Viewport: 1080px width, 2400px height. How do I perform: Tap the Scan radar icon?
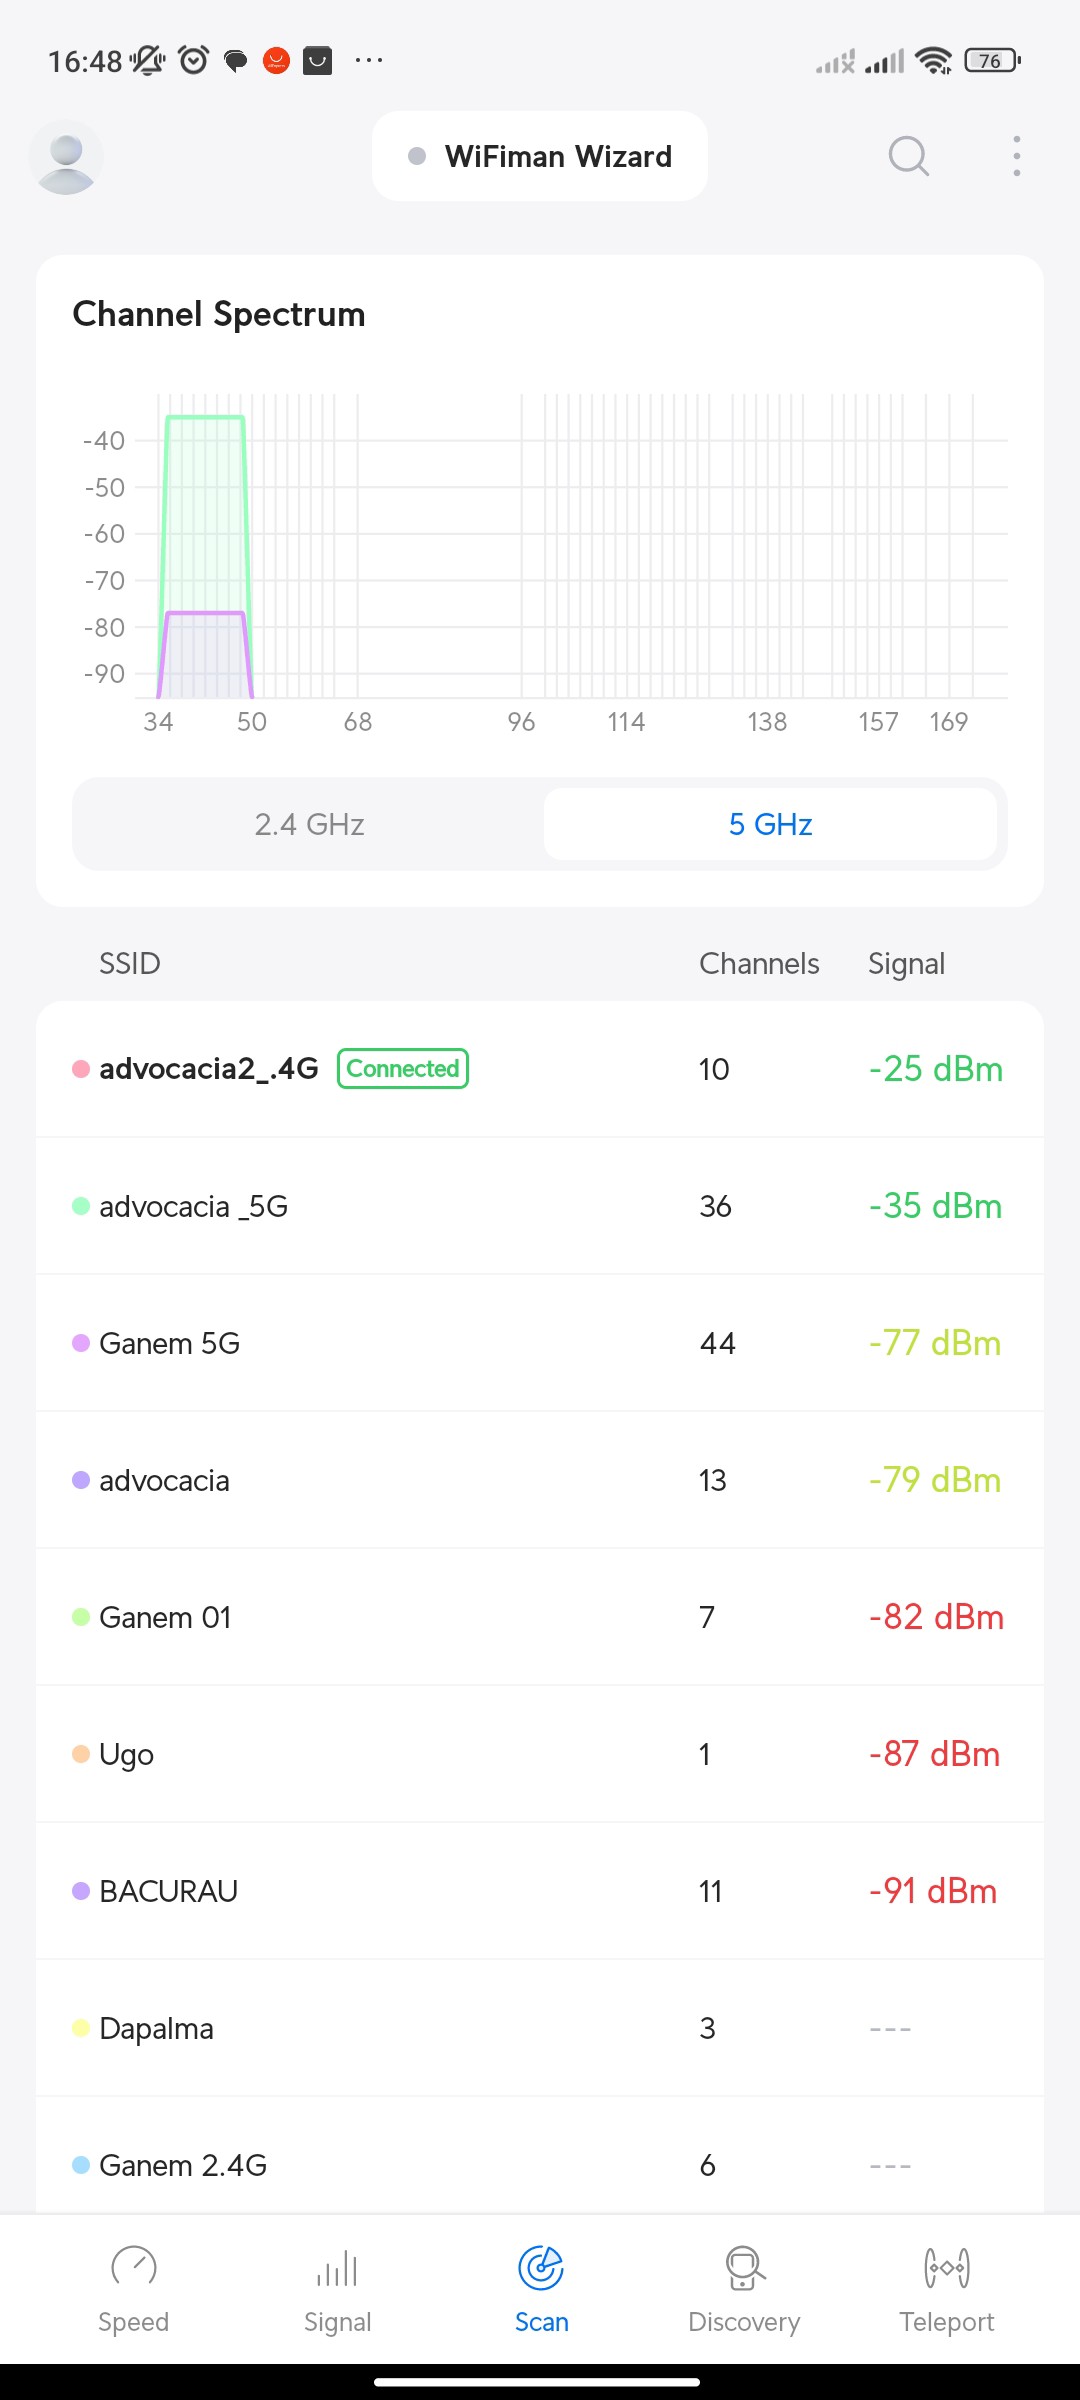(541, 2268)
